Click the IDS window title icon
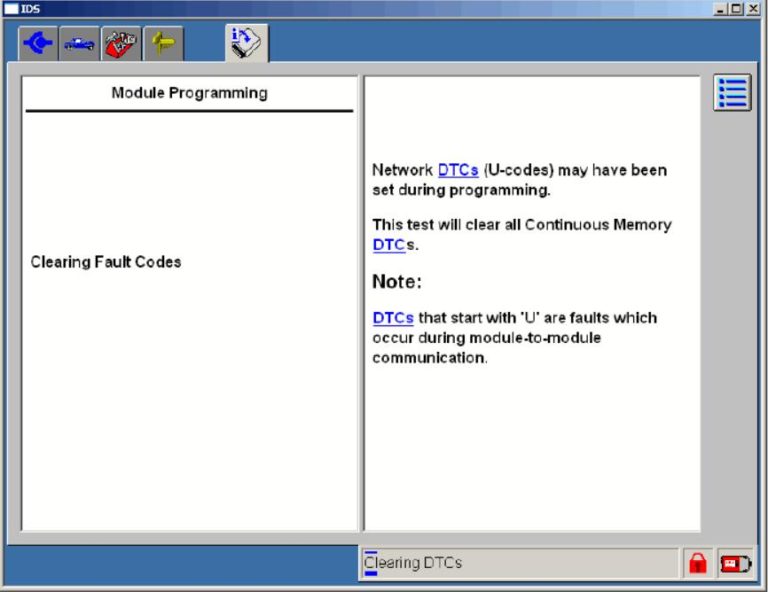The width and height of the screenshot is (768, 592). (11, 8)
